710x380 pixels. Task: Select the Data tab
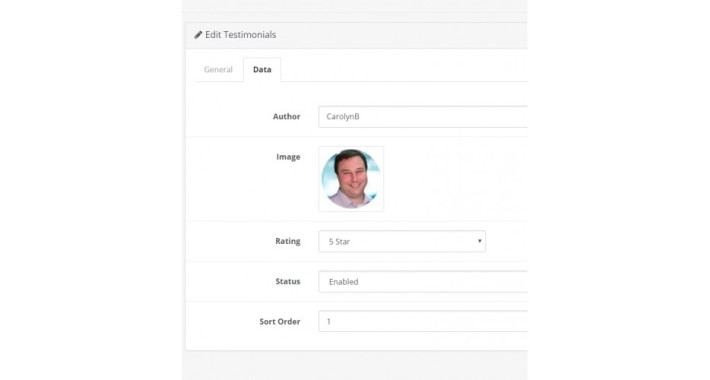coord(262,69)
